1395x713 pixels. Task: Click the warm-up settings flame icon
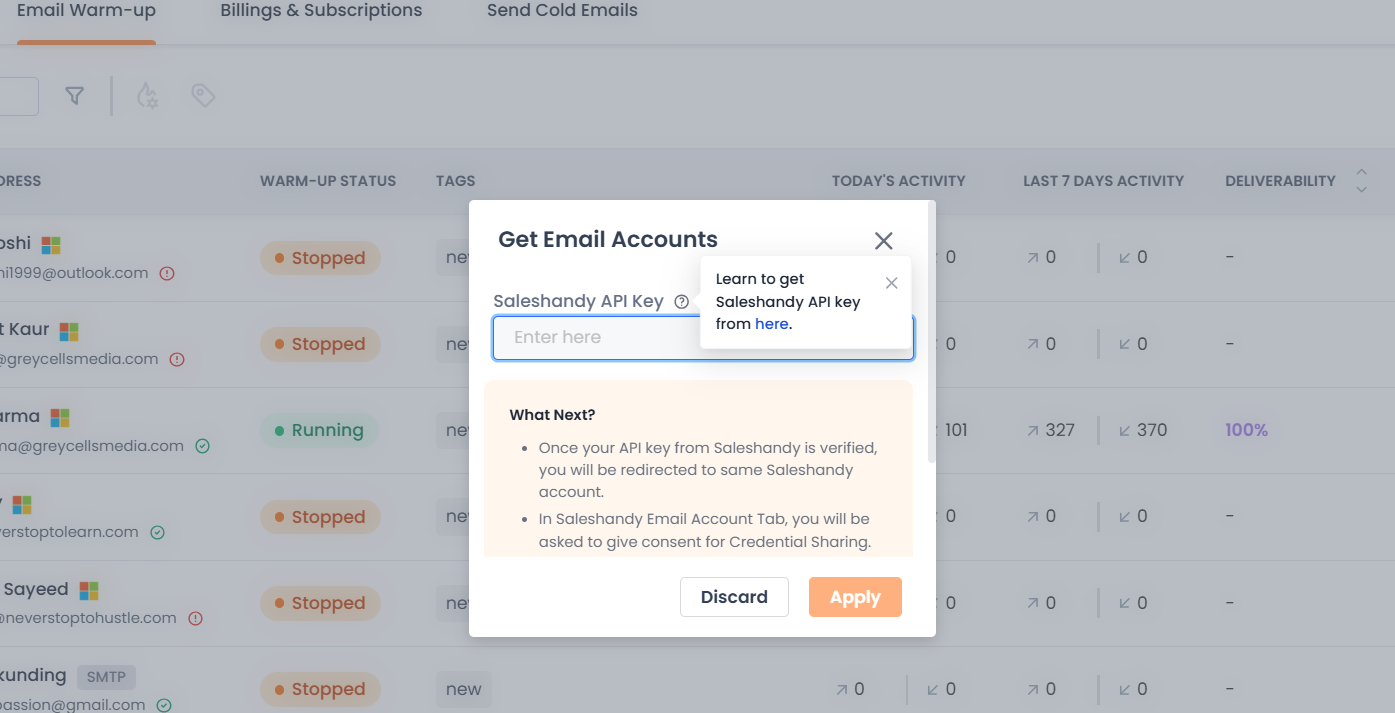coord(147,96)
